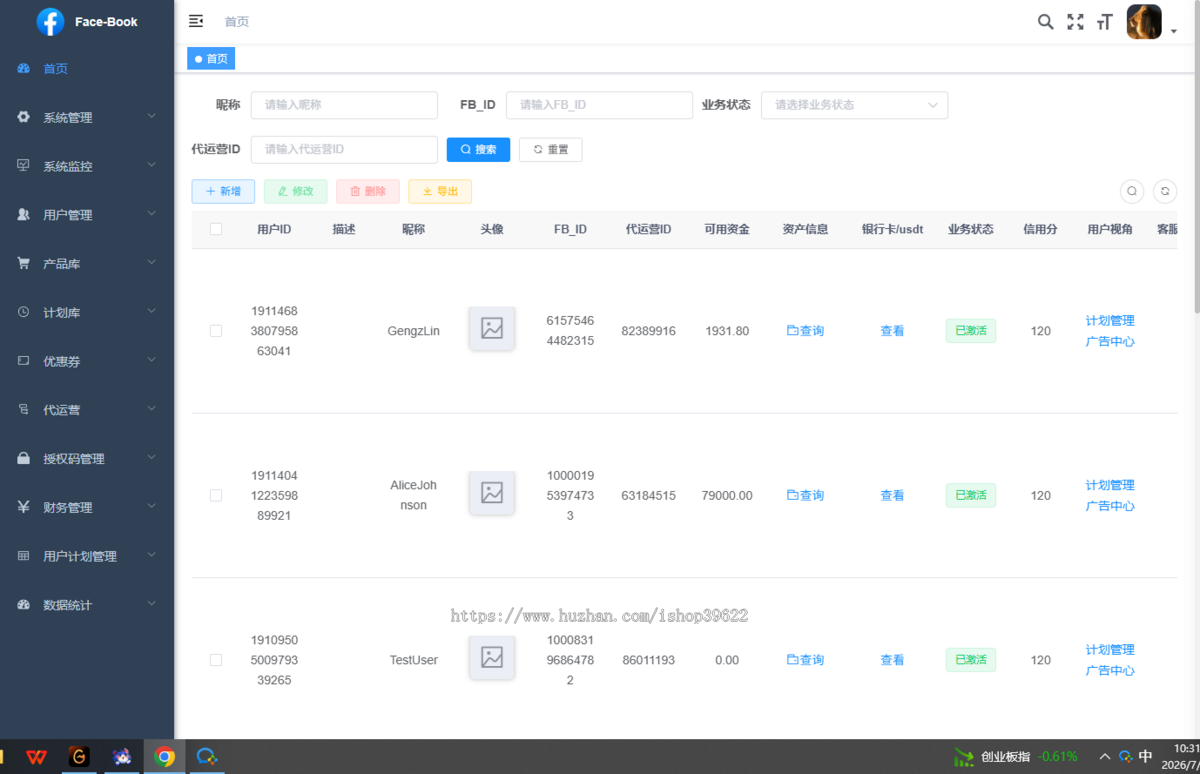Focus the 代运营ID input field
The width and height of the screenshot is (1200, 774).
click(344, 150)
